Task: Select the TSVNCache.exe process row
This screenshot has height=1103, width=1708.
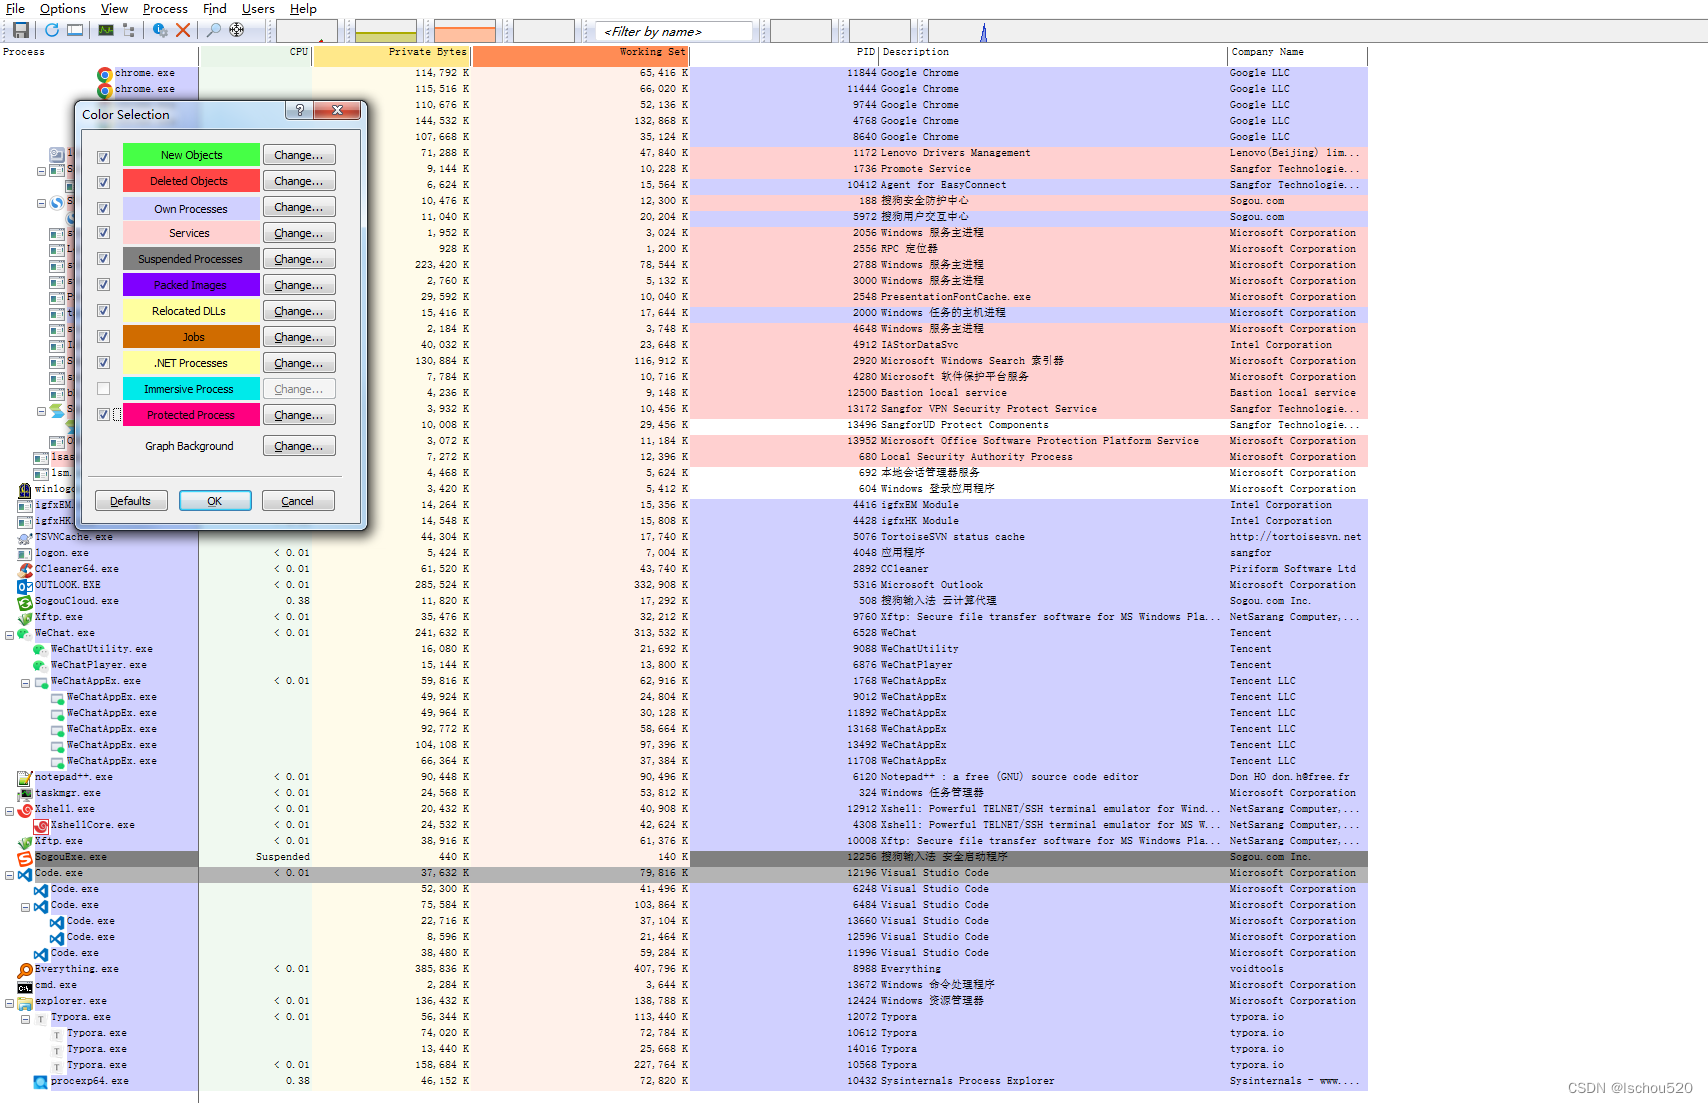Action: [x=683, y=537]
